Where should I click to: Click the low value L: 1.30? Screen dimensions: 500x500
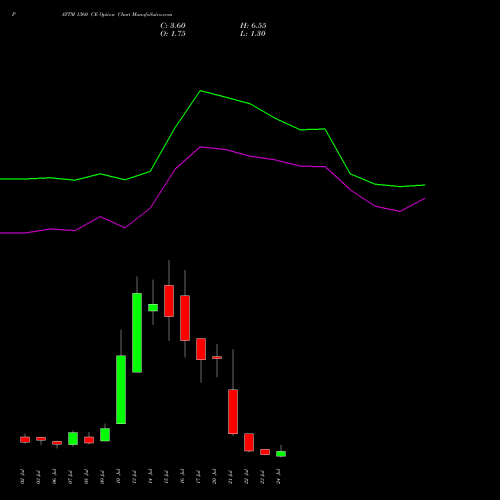tap(253, 34)
